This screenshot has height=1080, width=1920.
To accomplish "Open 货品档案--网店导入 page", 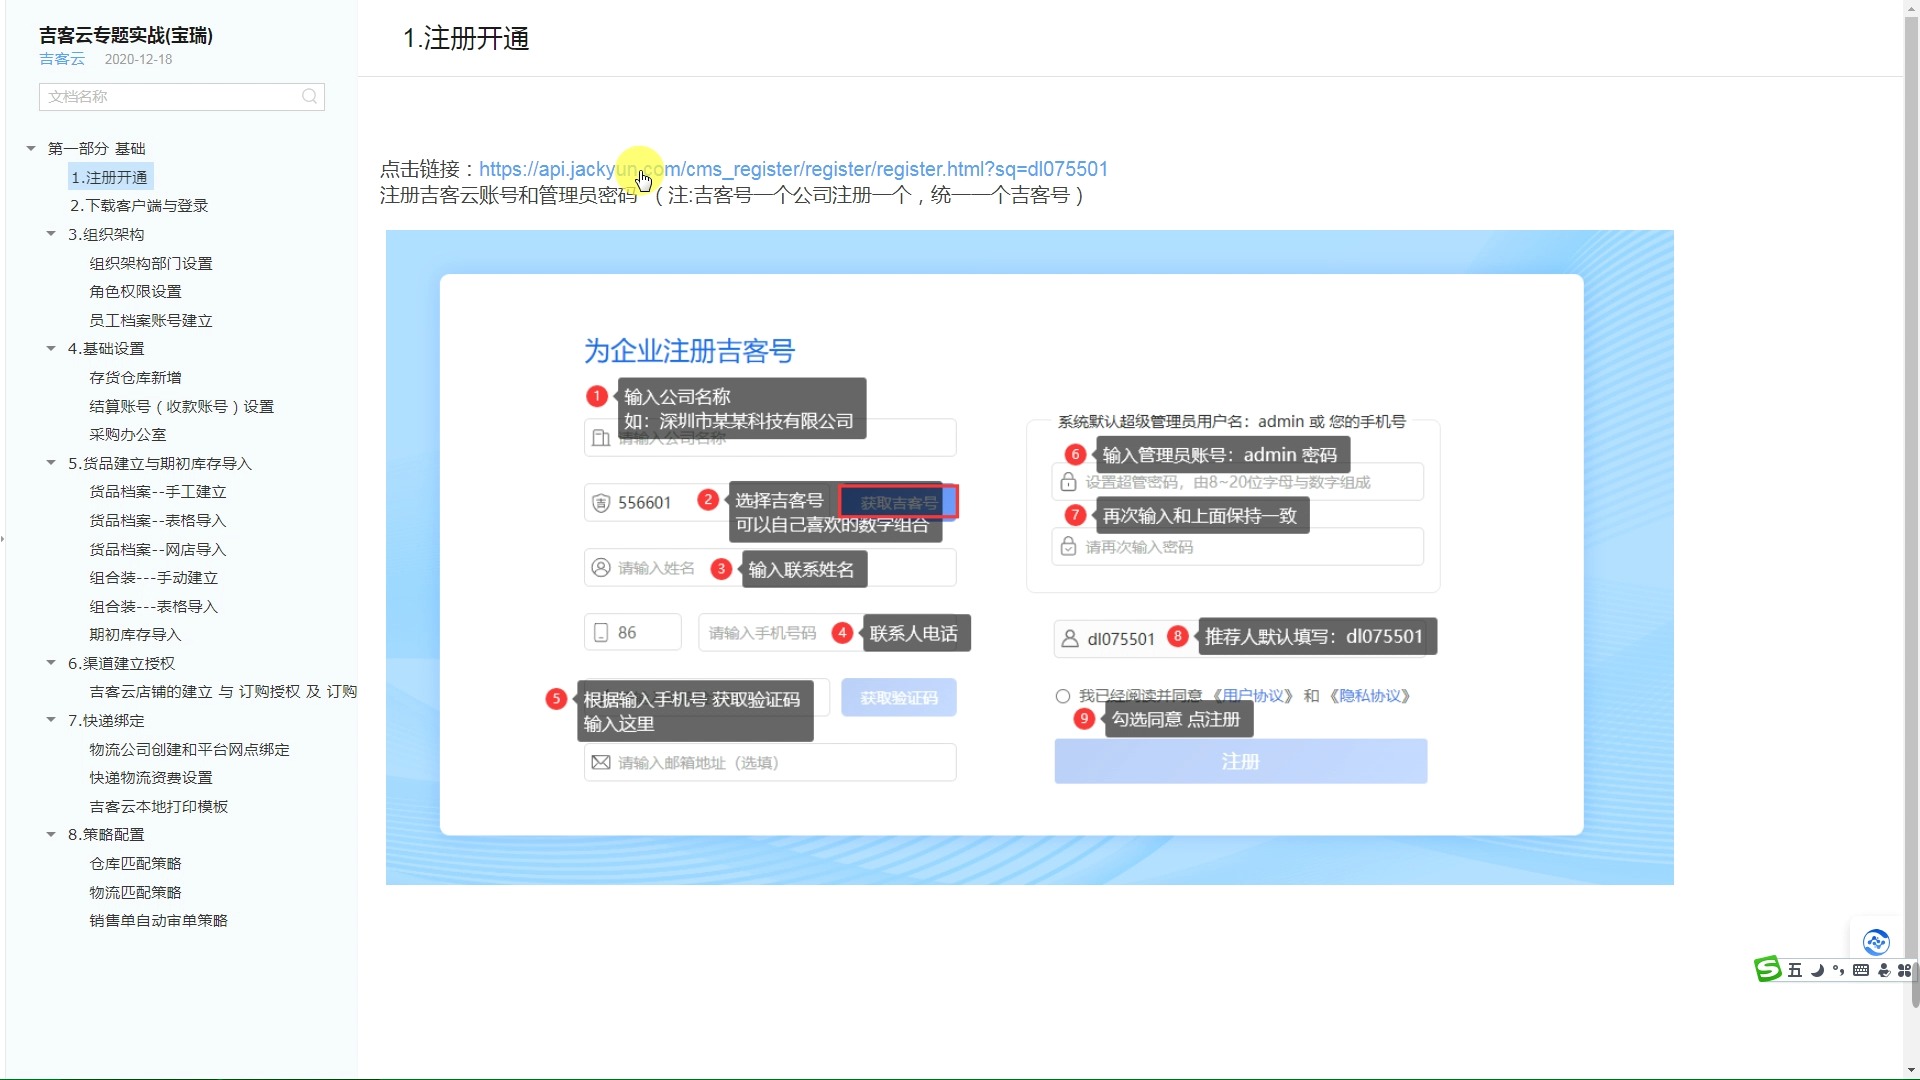I will (x=158, y=549).
